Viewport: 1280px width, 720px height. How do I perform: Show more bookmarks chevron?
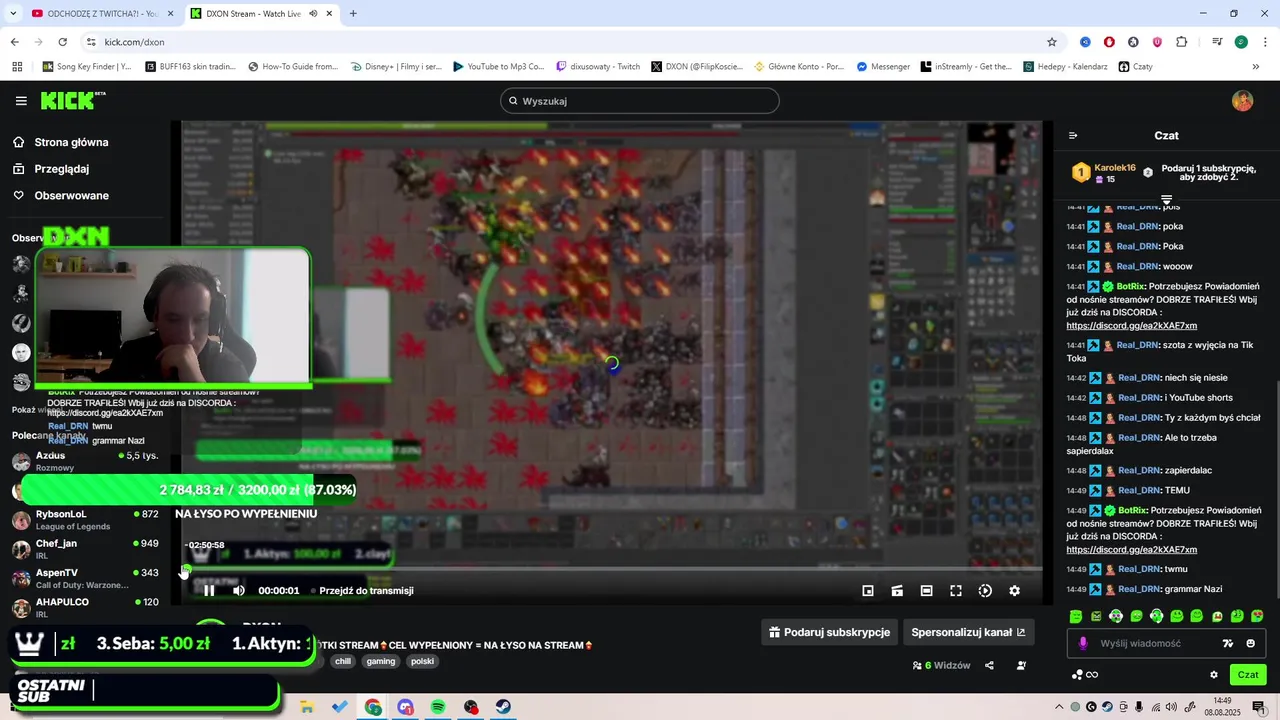tap(1256, 67)
